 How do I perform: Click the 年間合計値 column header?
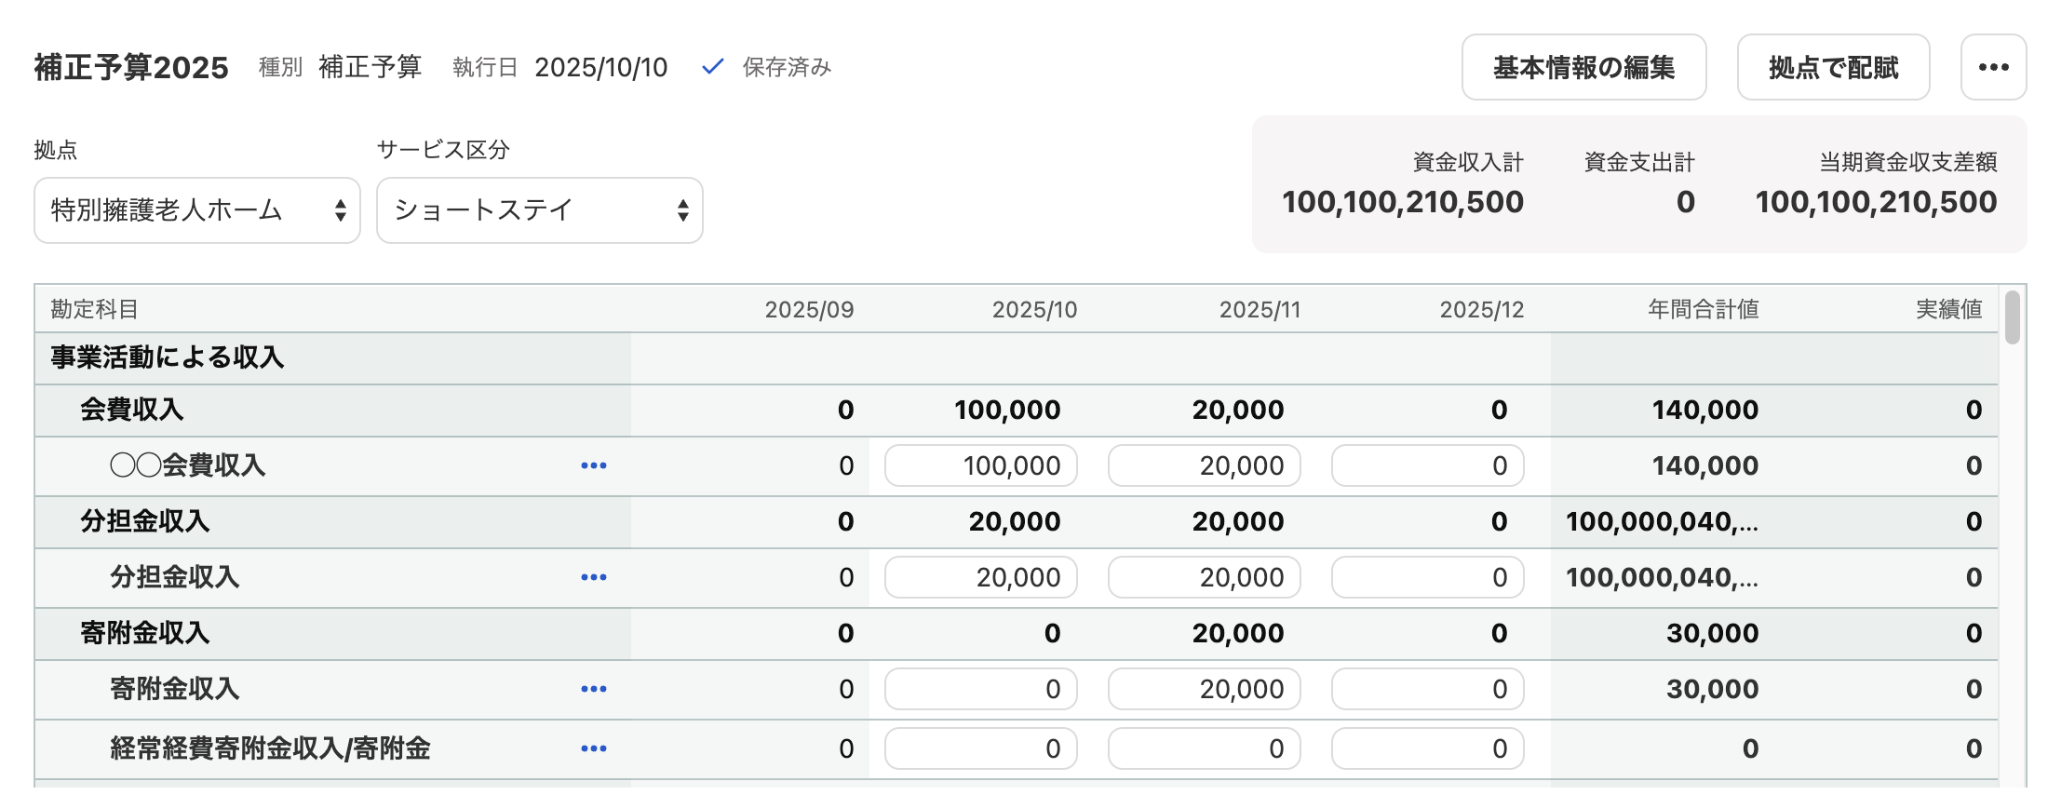click(x=1703, y=310)
